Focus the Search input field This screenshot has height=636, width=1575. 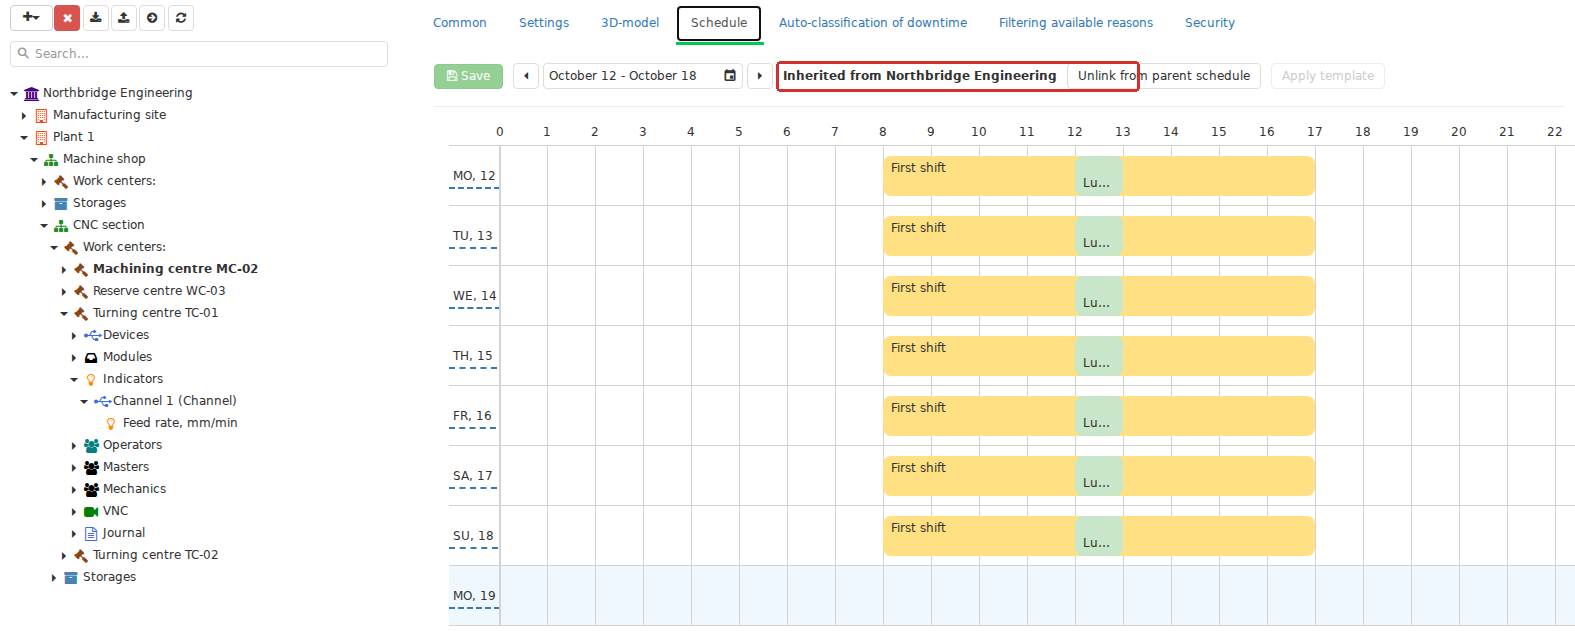pyautogui.click(x=199, y=54)
